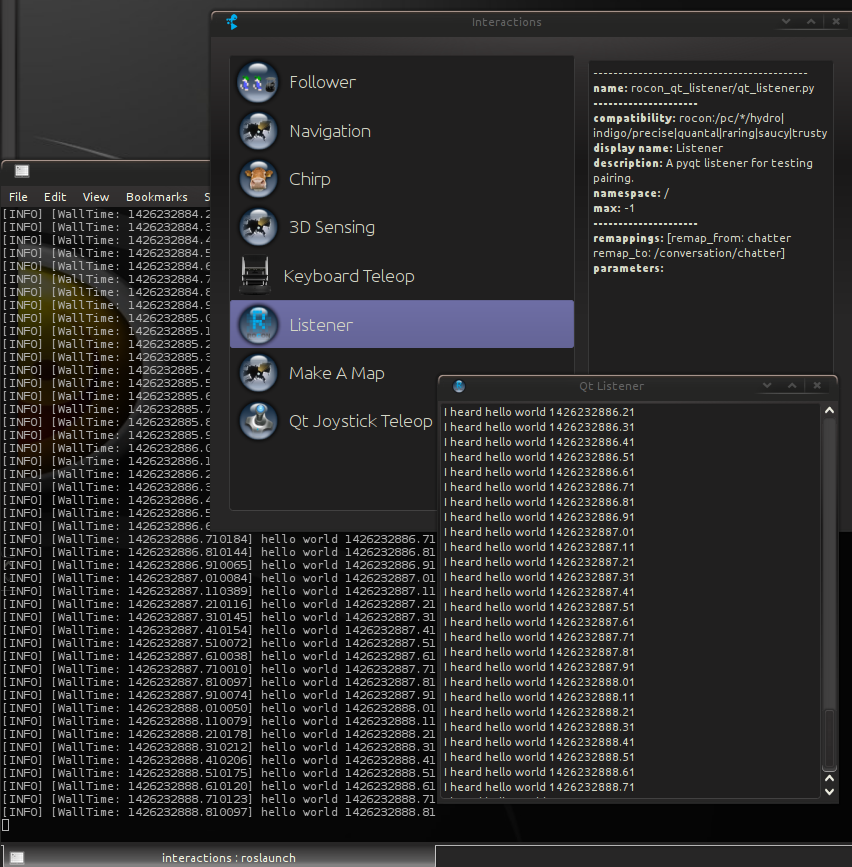
Task: Close the Qt Listener window
Action: (x=817, y=386)
